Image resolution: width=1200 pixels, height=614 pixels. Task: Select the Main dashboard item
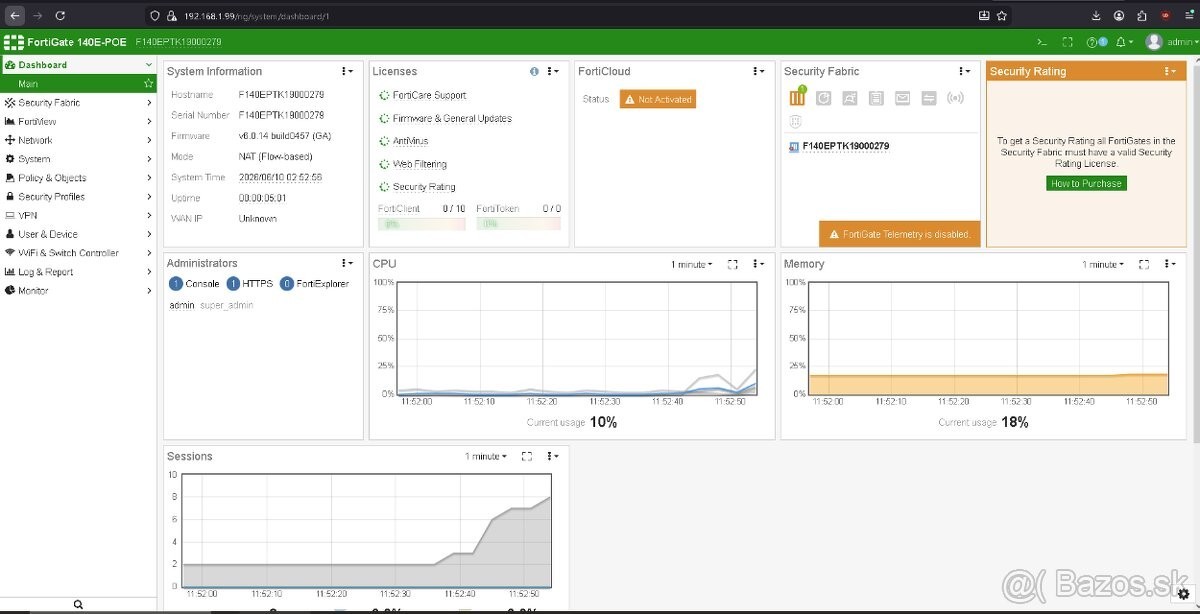pos(78,84)
